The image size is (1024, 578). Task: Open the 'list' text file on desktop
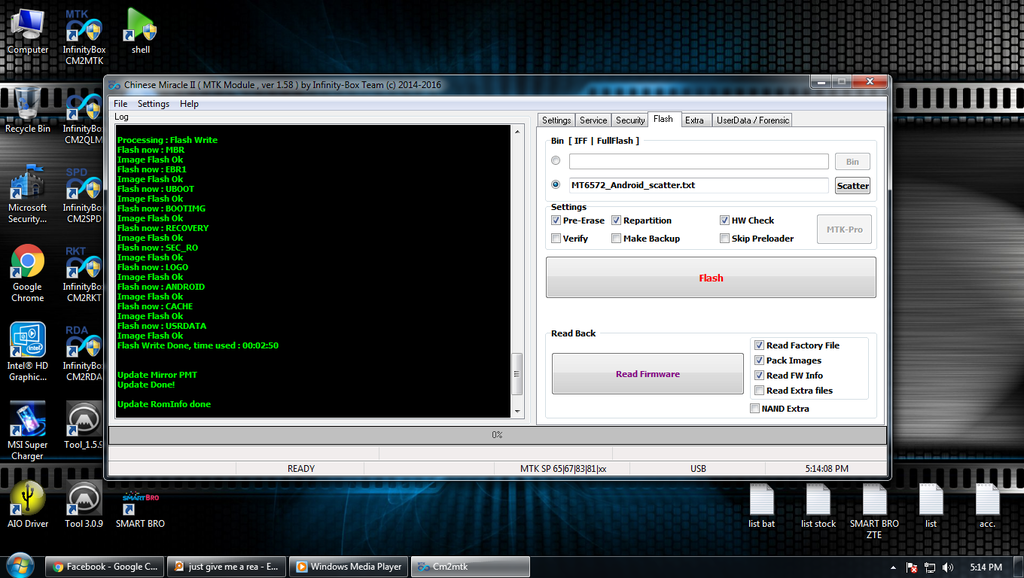pyautogui.click(x=931, y=506)
